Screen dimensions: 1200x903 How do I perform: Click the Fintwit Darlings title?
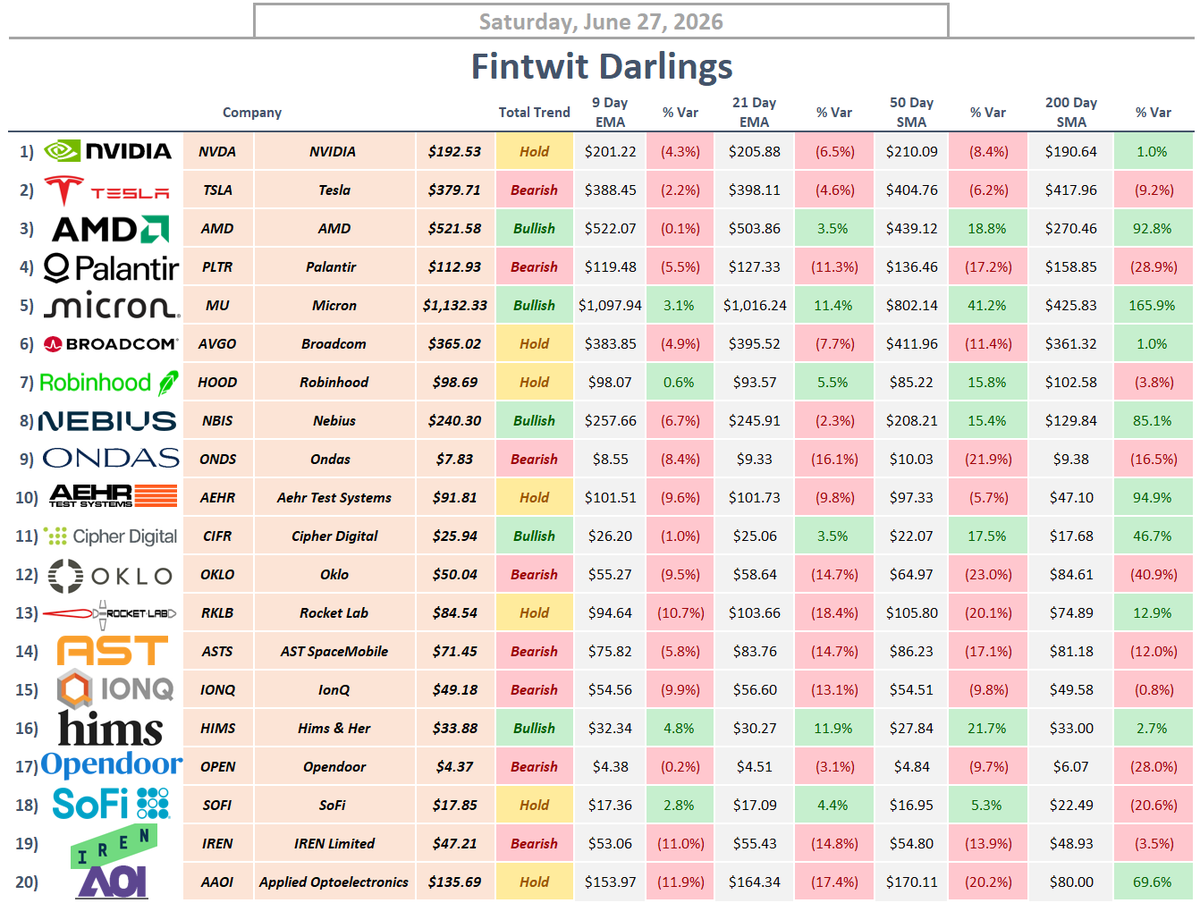[x=602, y=67]
